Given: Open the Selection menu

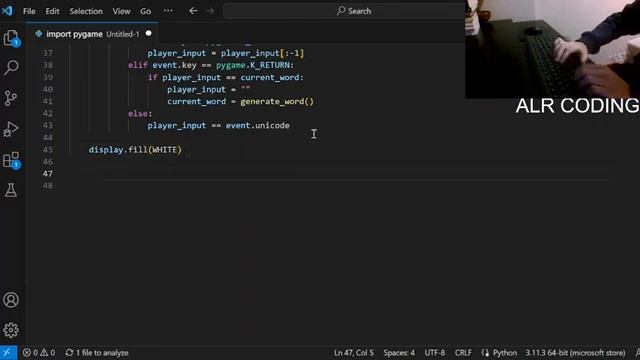Looking at the screenshot, I should click(x=86, y=11).
